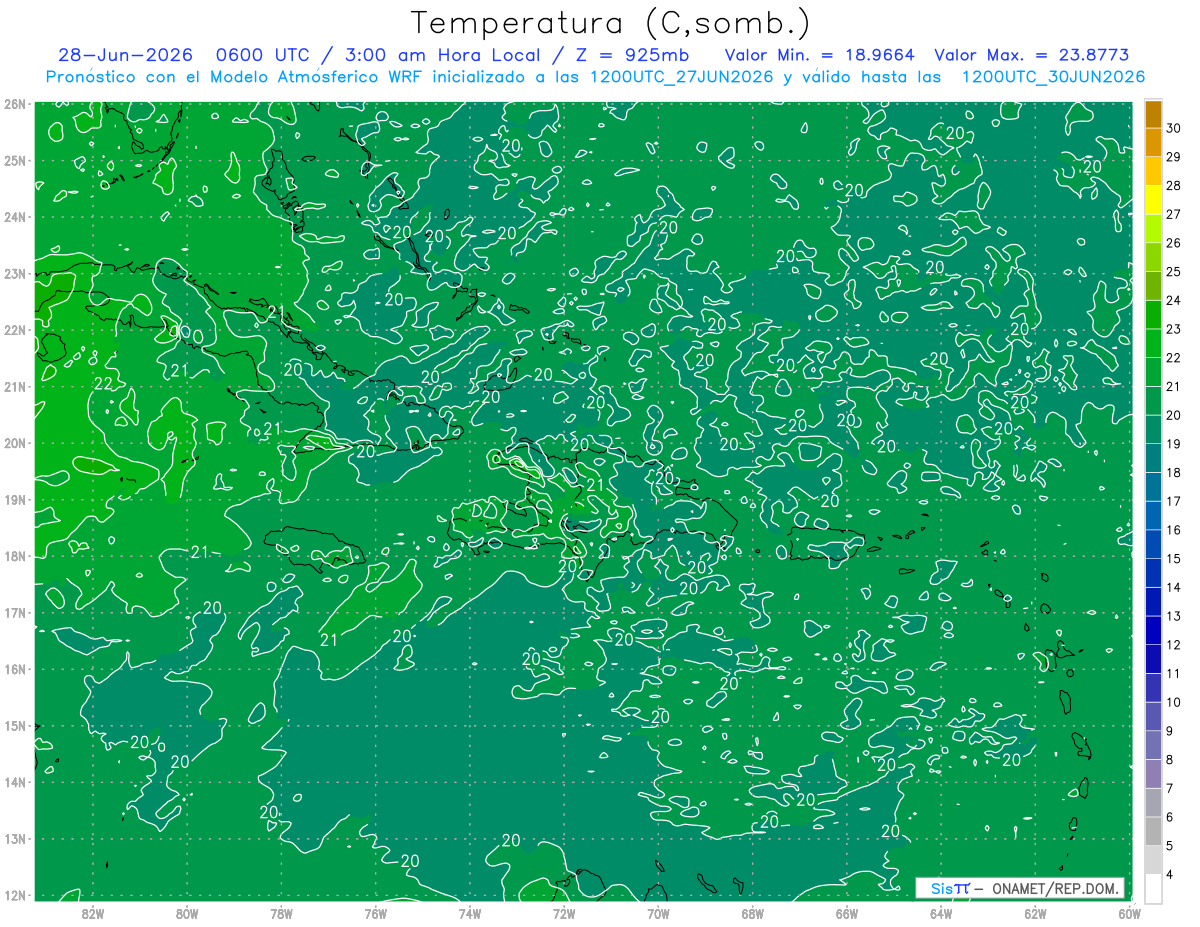This screenshot has height=927, width=1200.
Task: Click the "68W" longitude axis label
Action: (x=752, y=913)
